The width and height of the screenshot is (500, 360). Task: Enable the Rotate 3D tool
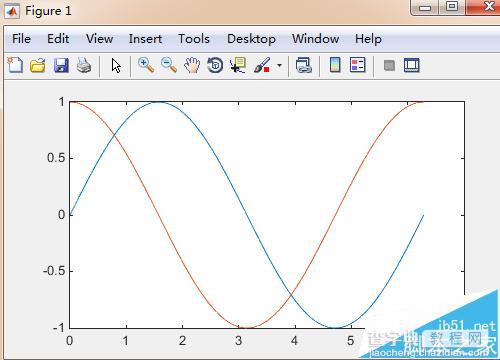[215, 65]
